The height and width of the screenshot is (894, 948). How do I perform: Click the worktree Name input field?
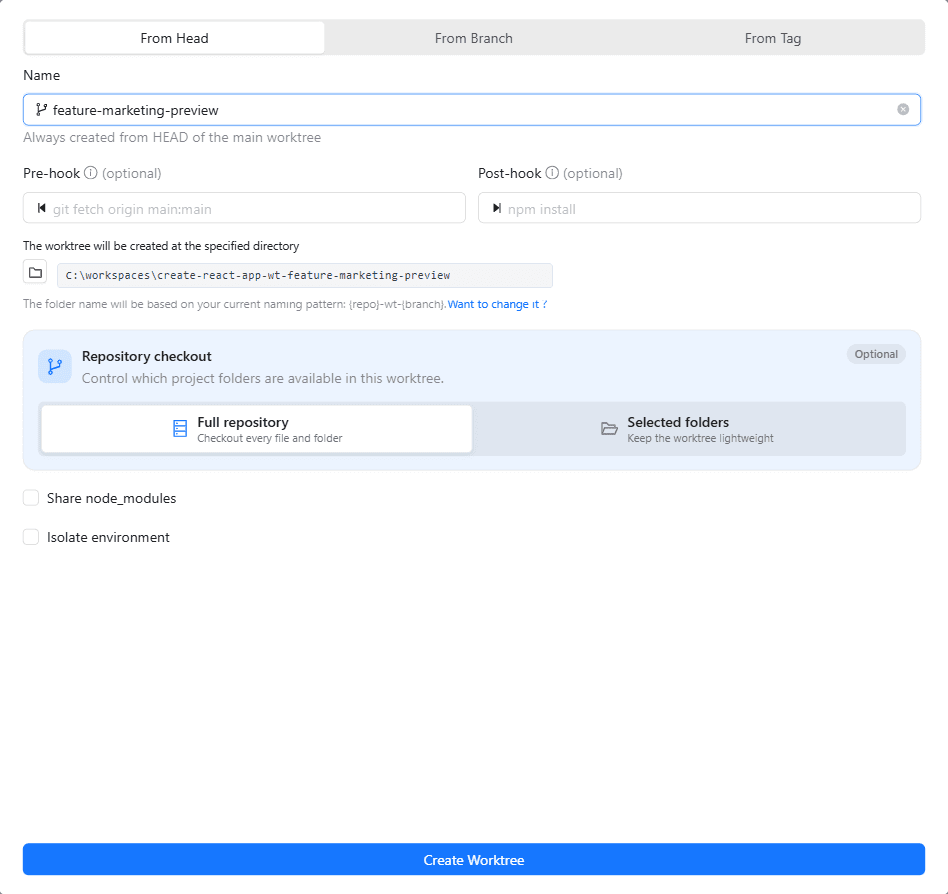pos(472,110)
